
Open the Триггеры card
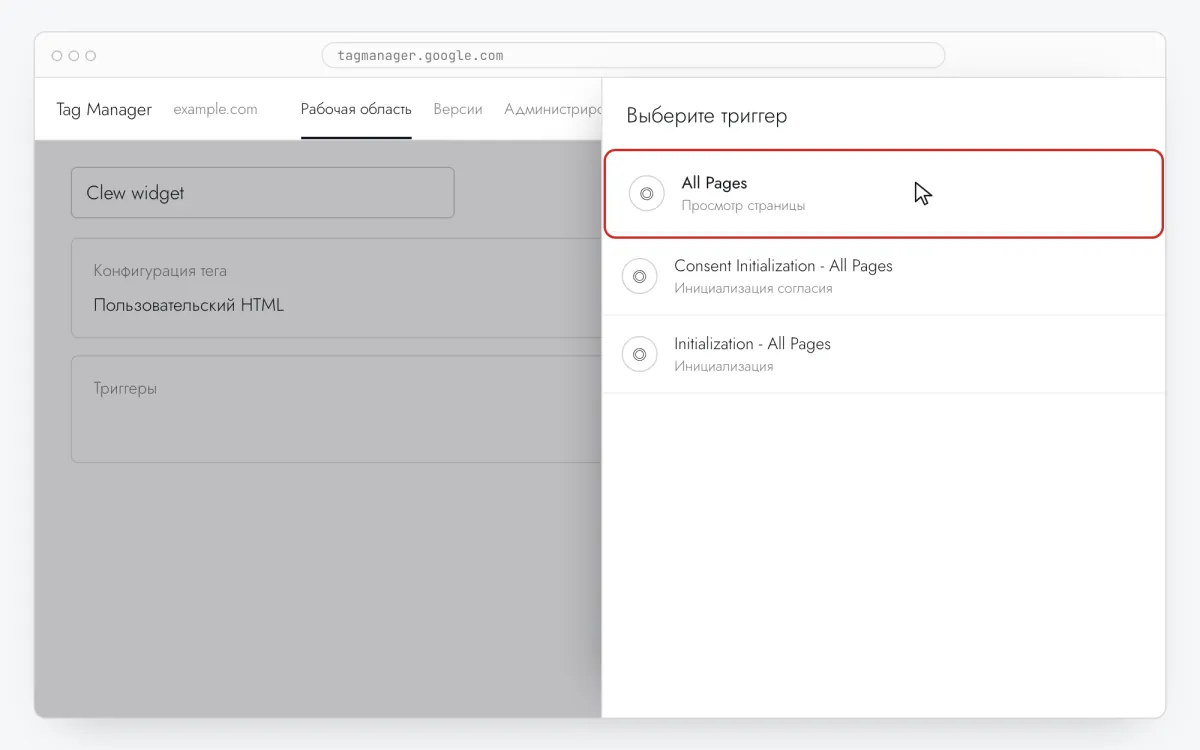[336, 409]
